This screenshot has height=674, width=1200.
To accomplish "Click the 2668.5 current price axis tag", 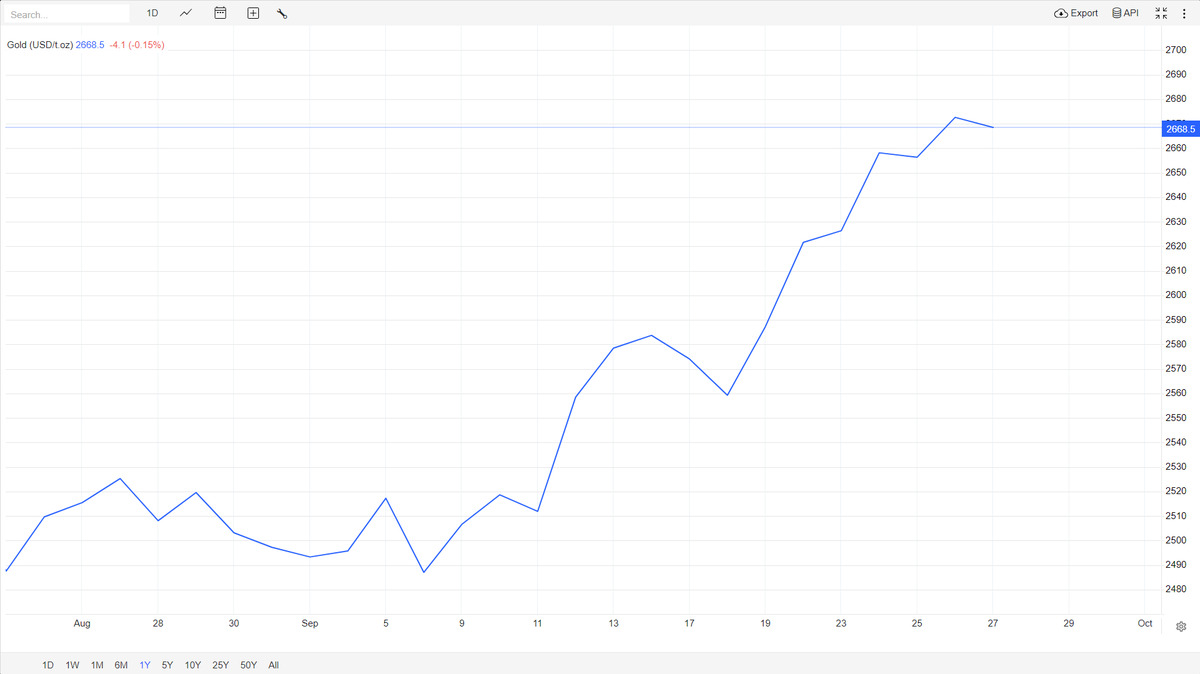I will coord(1180,129).
